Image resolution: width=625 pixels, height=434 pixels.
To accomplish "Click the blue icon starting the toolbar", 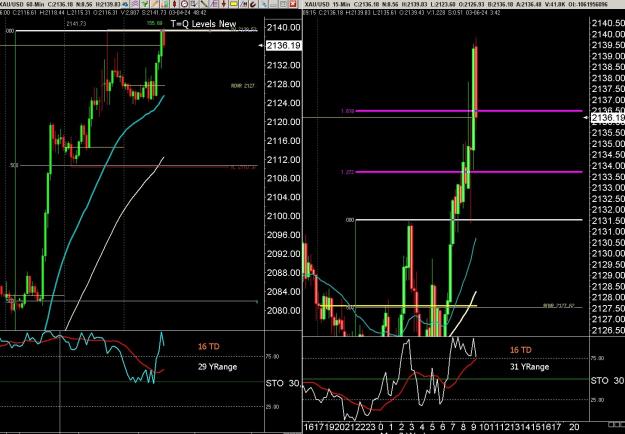I will point(125,4).
